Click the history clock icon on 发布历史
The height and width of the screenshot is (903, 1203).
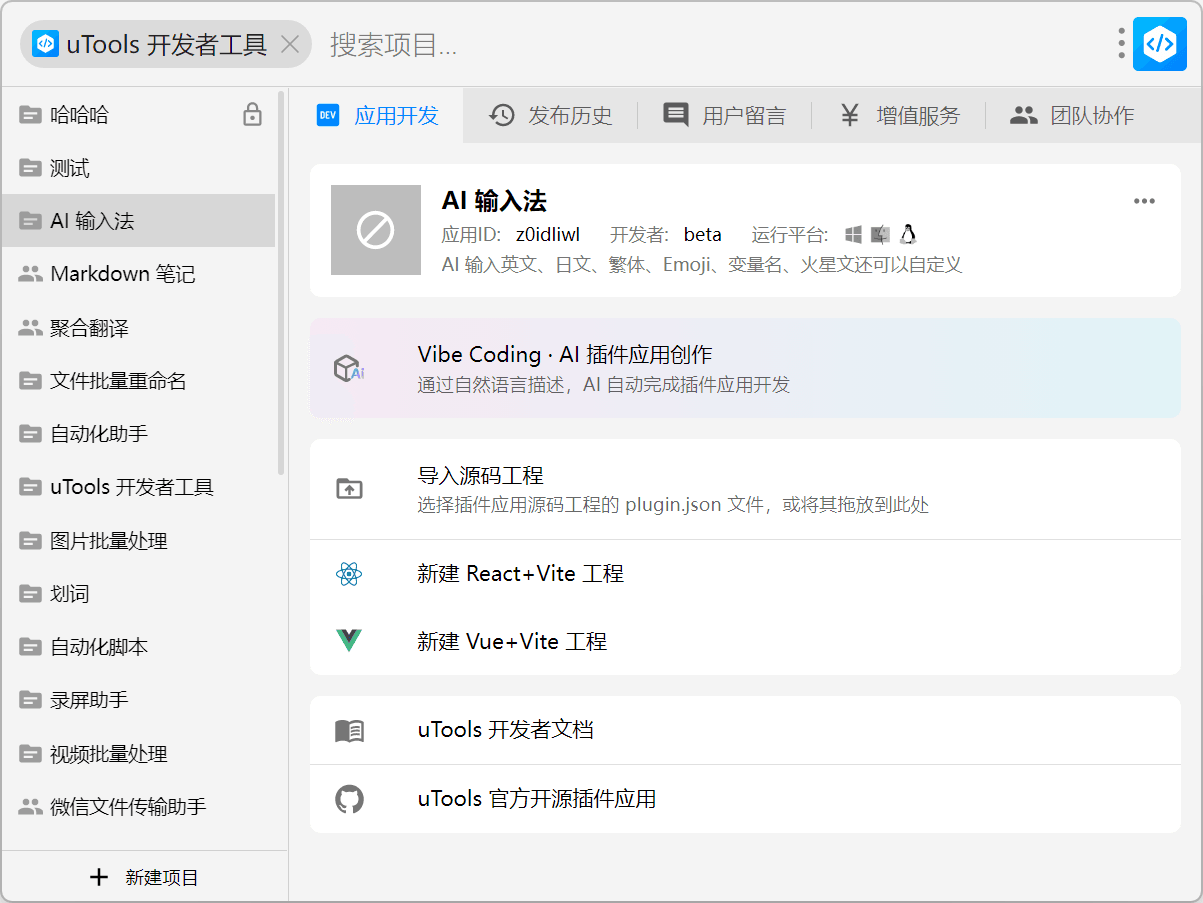pyautogui.click(x=502, y=115)
